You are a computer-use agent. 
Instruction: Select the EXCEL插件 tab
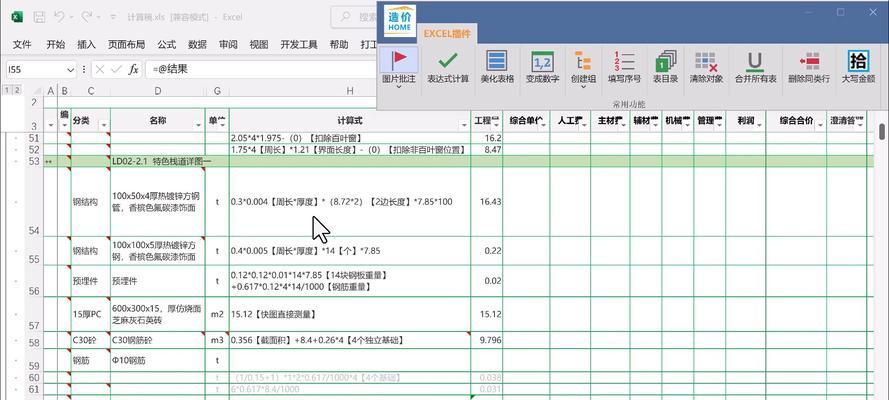447,33
